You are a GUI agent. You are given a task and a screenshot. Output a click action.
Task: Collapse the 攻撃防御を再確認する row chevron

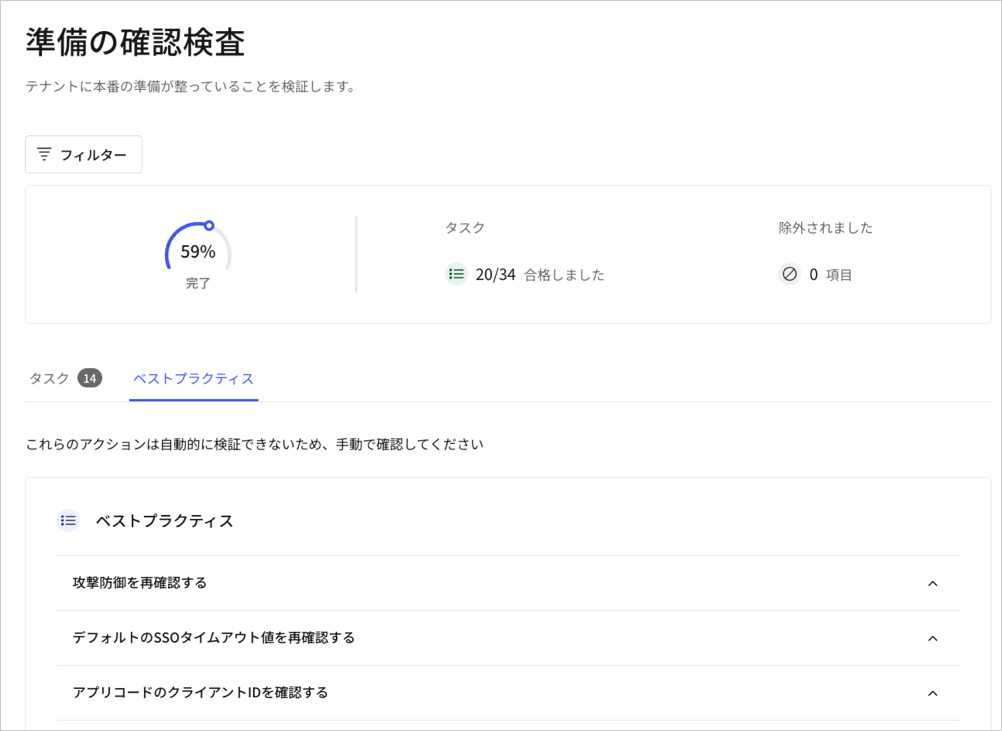pyautogui.click(x=933, y=583)
